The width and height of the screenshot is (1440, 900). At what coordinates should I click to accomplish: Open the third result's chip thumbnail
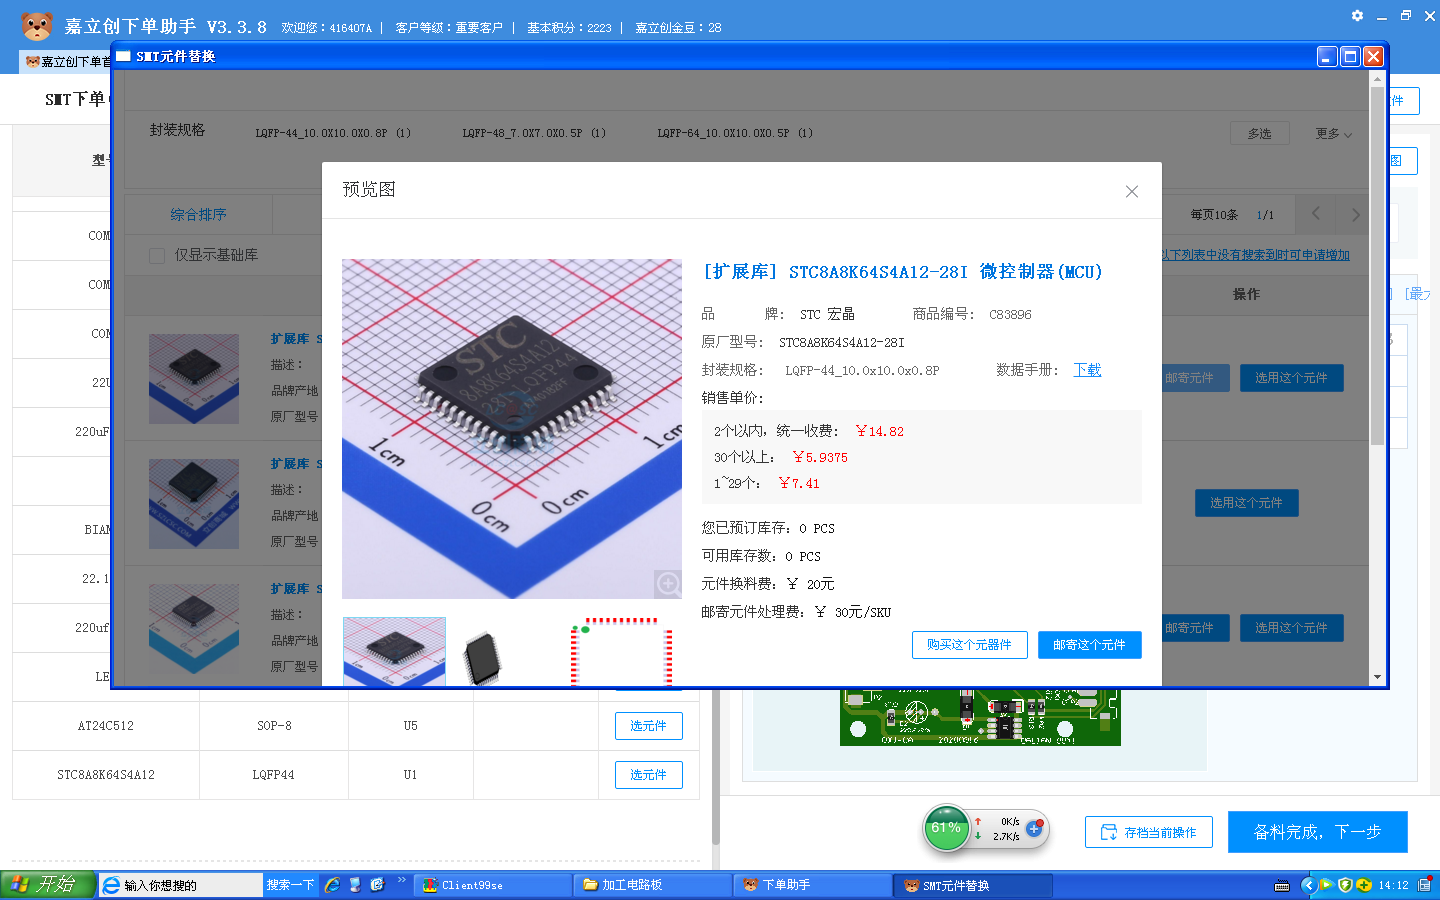[194, 629]
